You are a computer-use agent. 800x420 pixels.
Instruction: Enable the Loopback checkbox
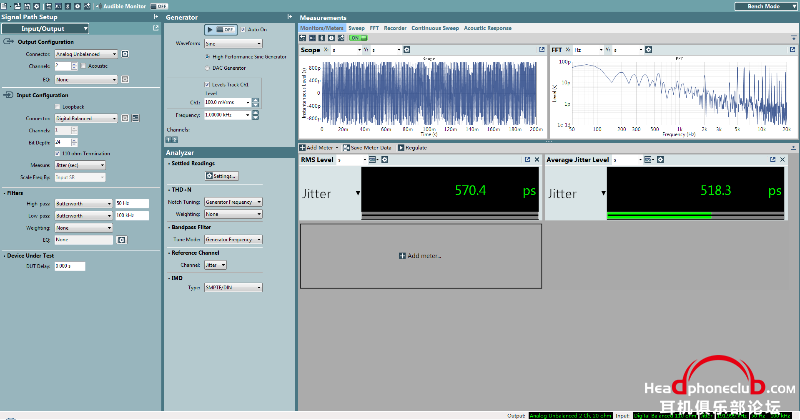pos(58,107)
